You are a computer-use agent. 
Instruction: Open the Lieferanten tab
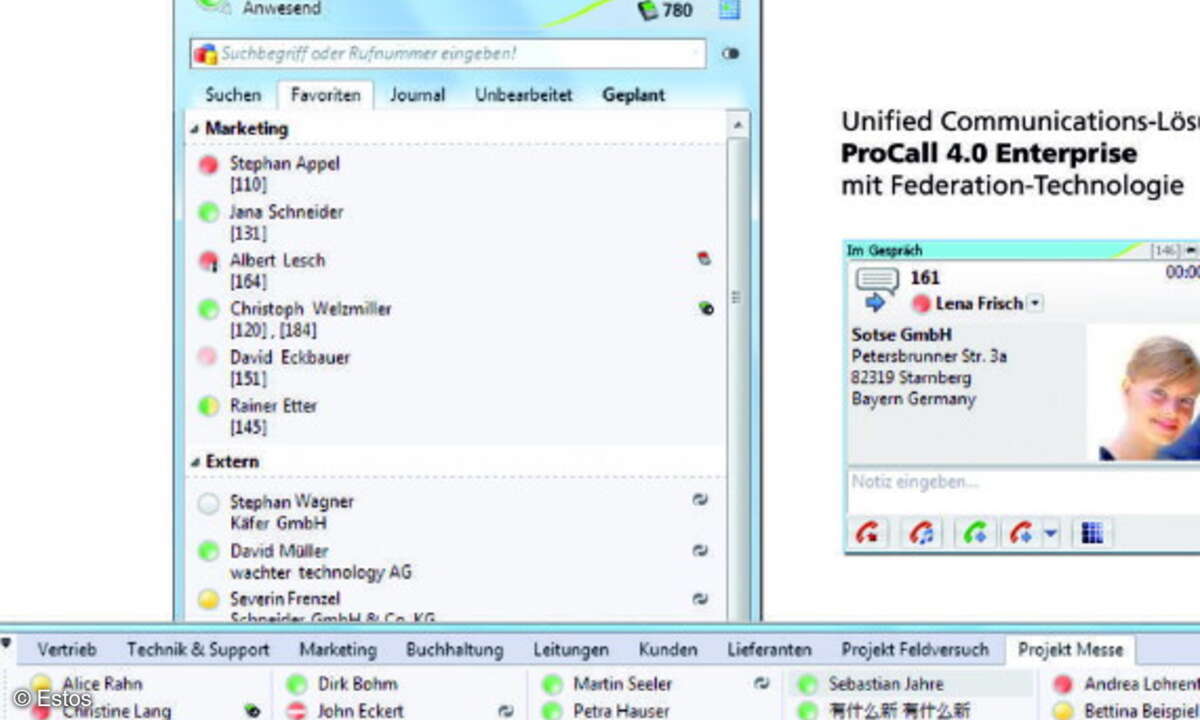[770, 650]
